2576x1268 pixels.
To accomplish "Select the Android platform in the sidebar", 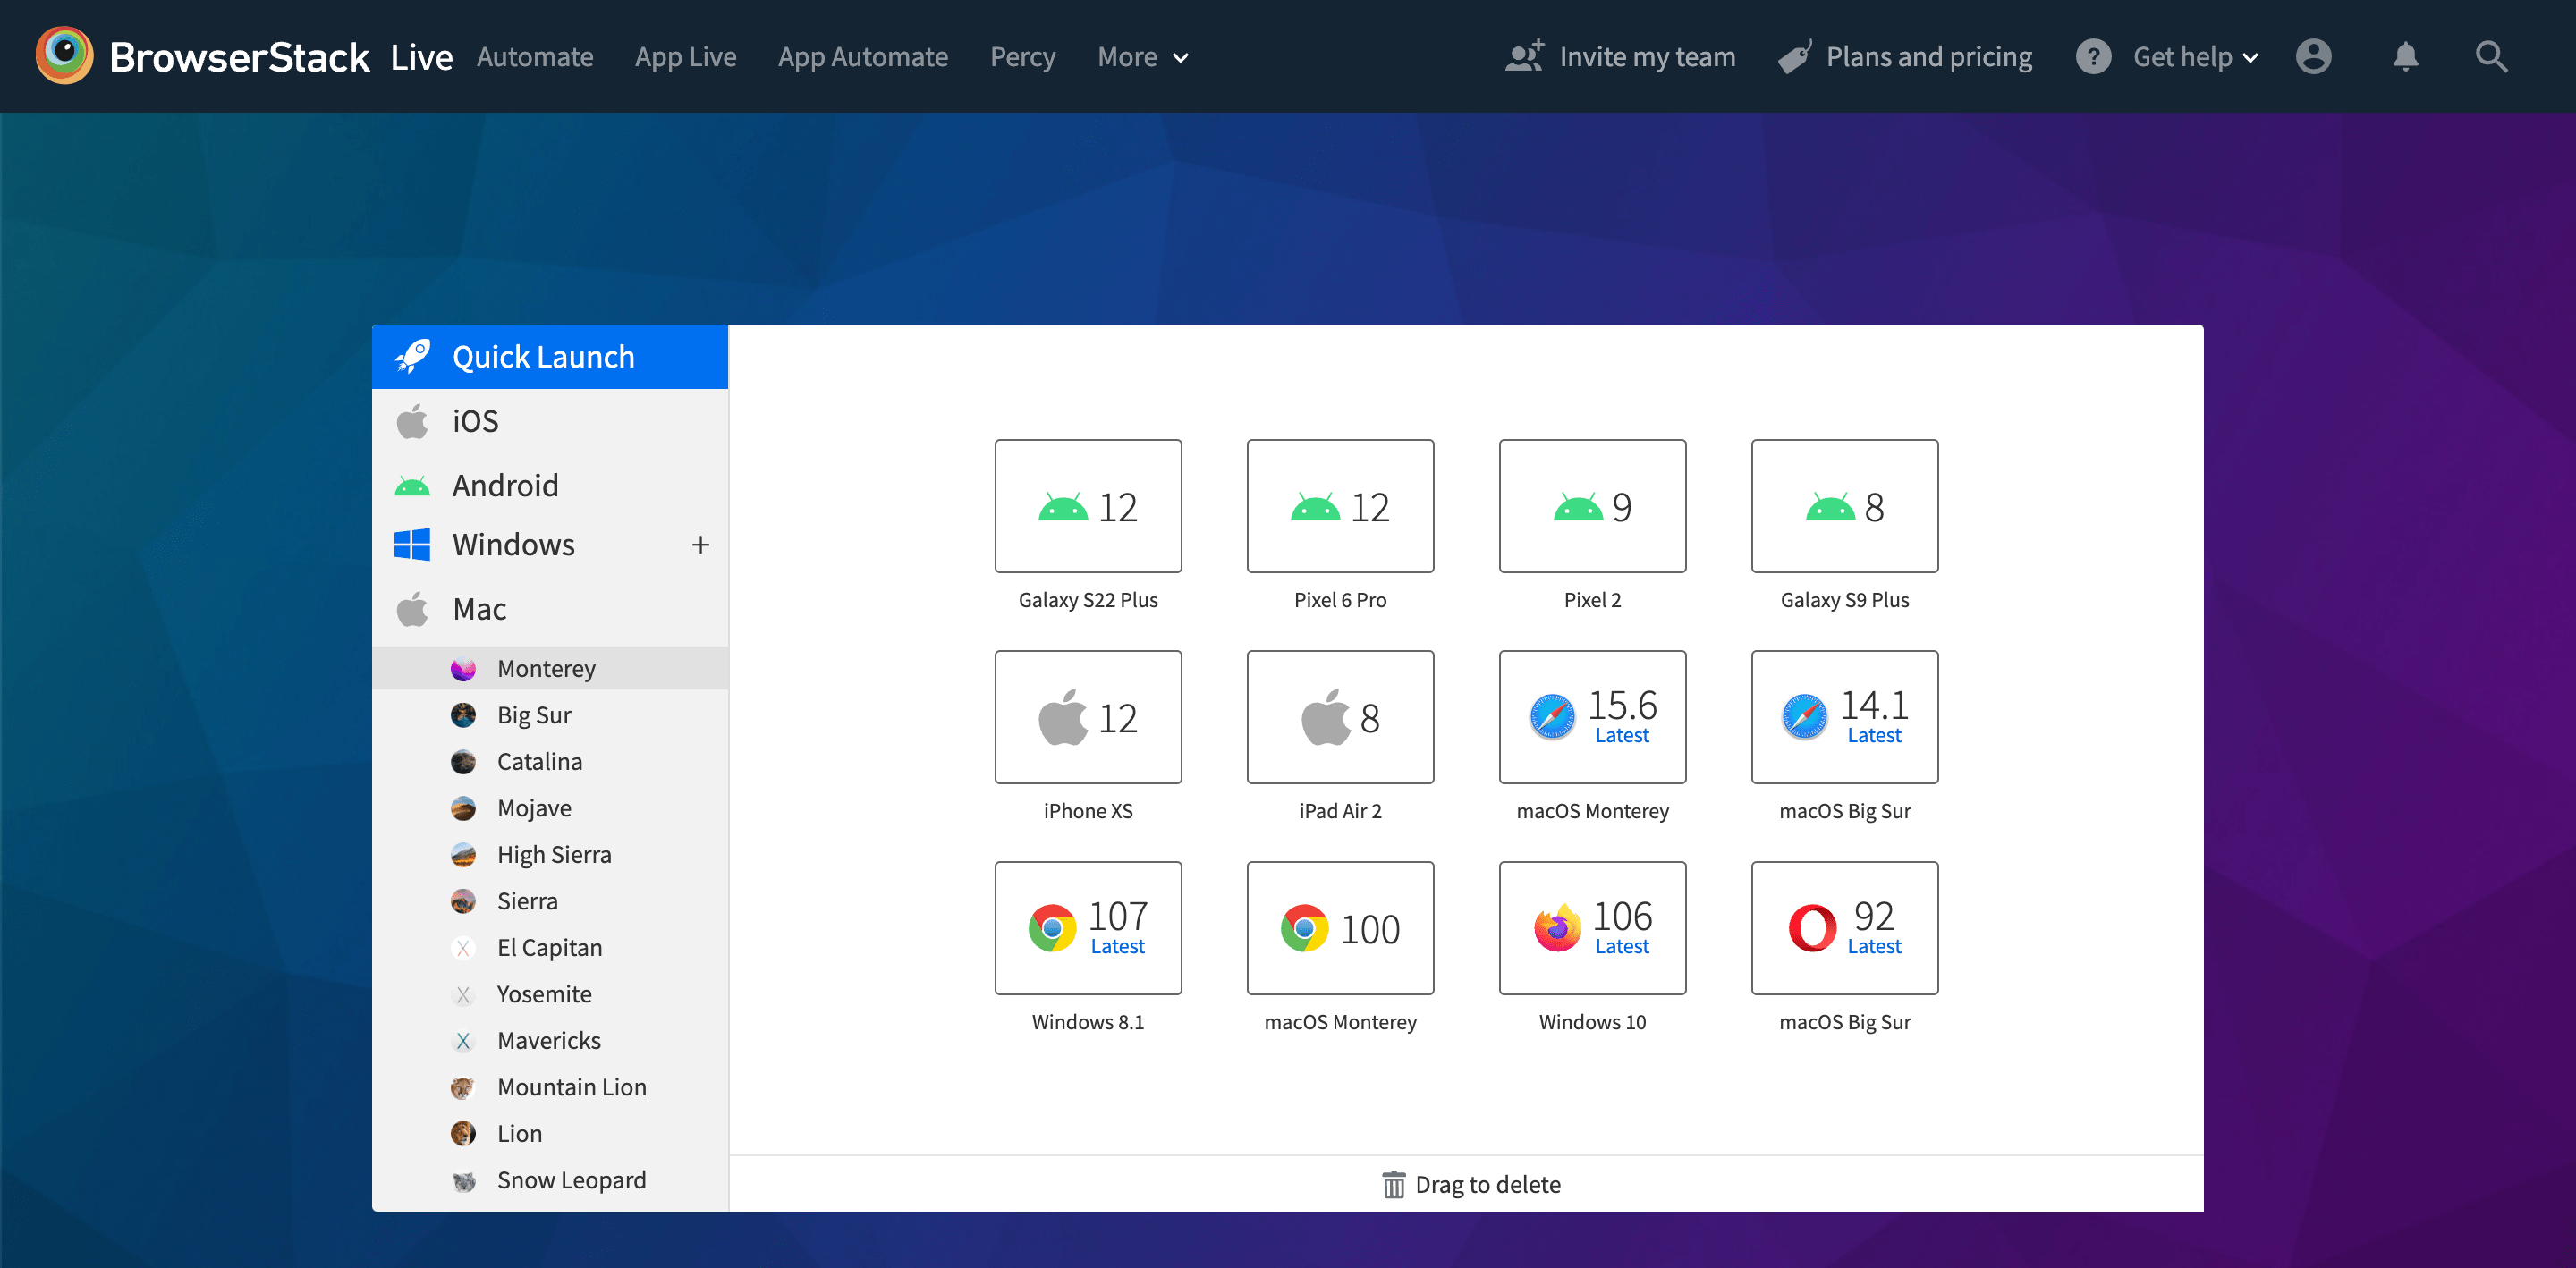I will 506,485.
